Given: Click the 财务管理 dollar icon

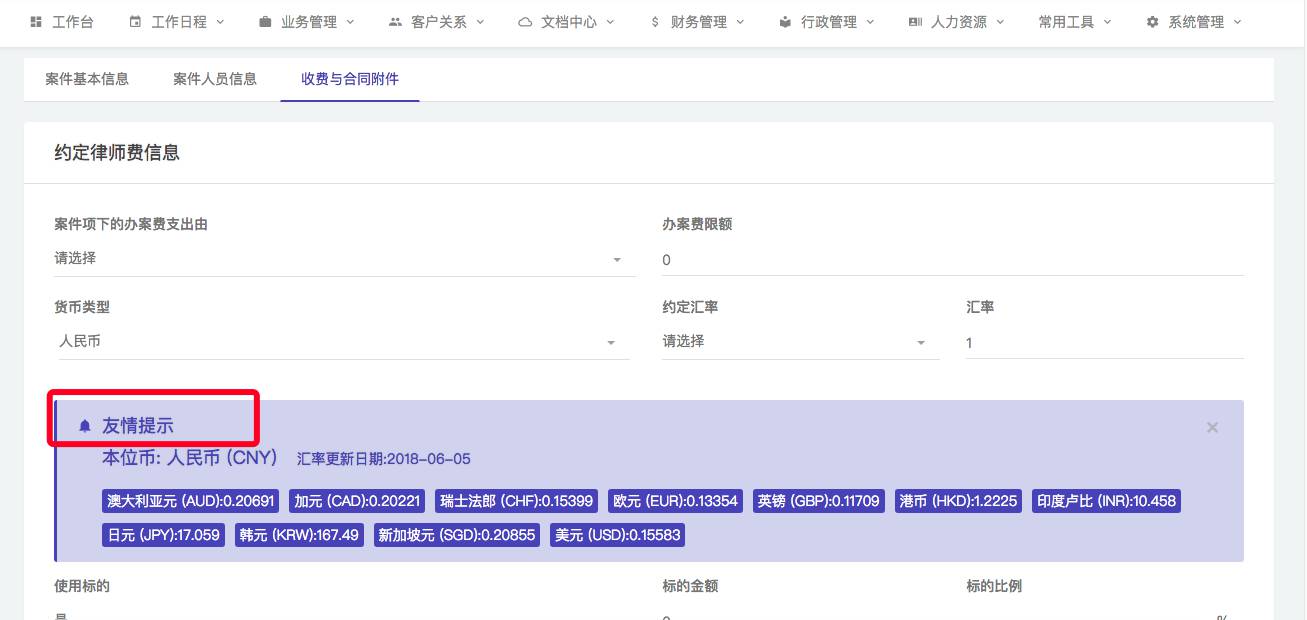Looking at the screenshot, I should click(x=655, y=22).
